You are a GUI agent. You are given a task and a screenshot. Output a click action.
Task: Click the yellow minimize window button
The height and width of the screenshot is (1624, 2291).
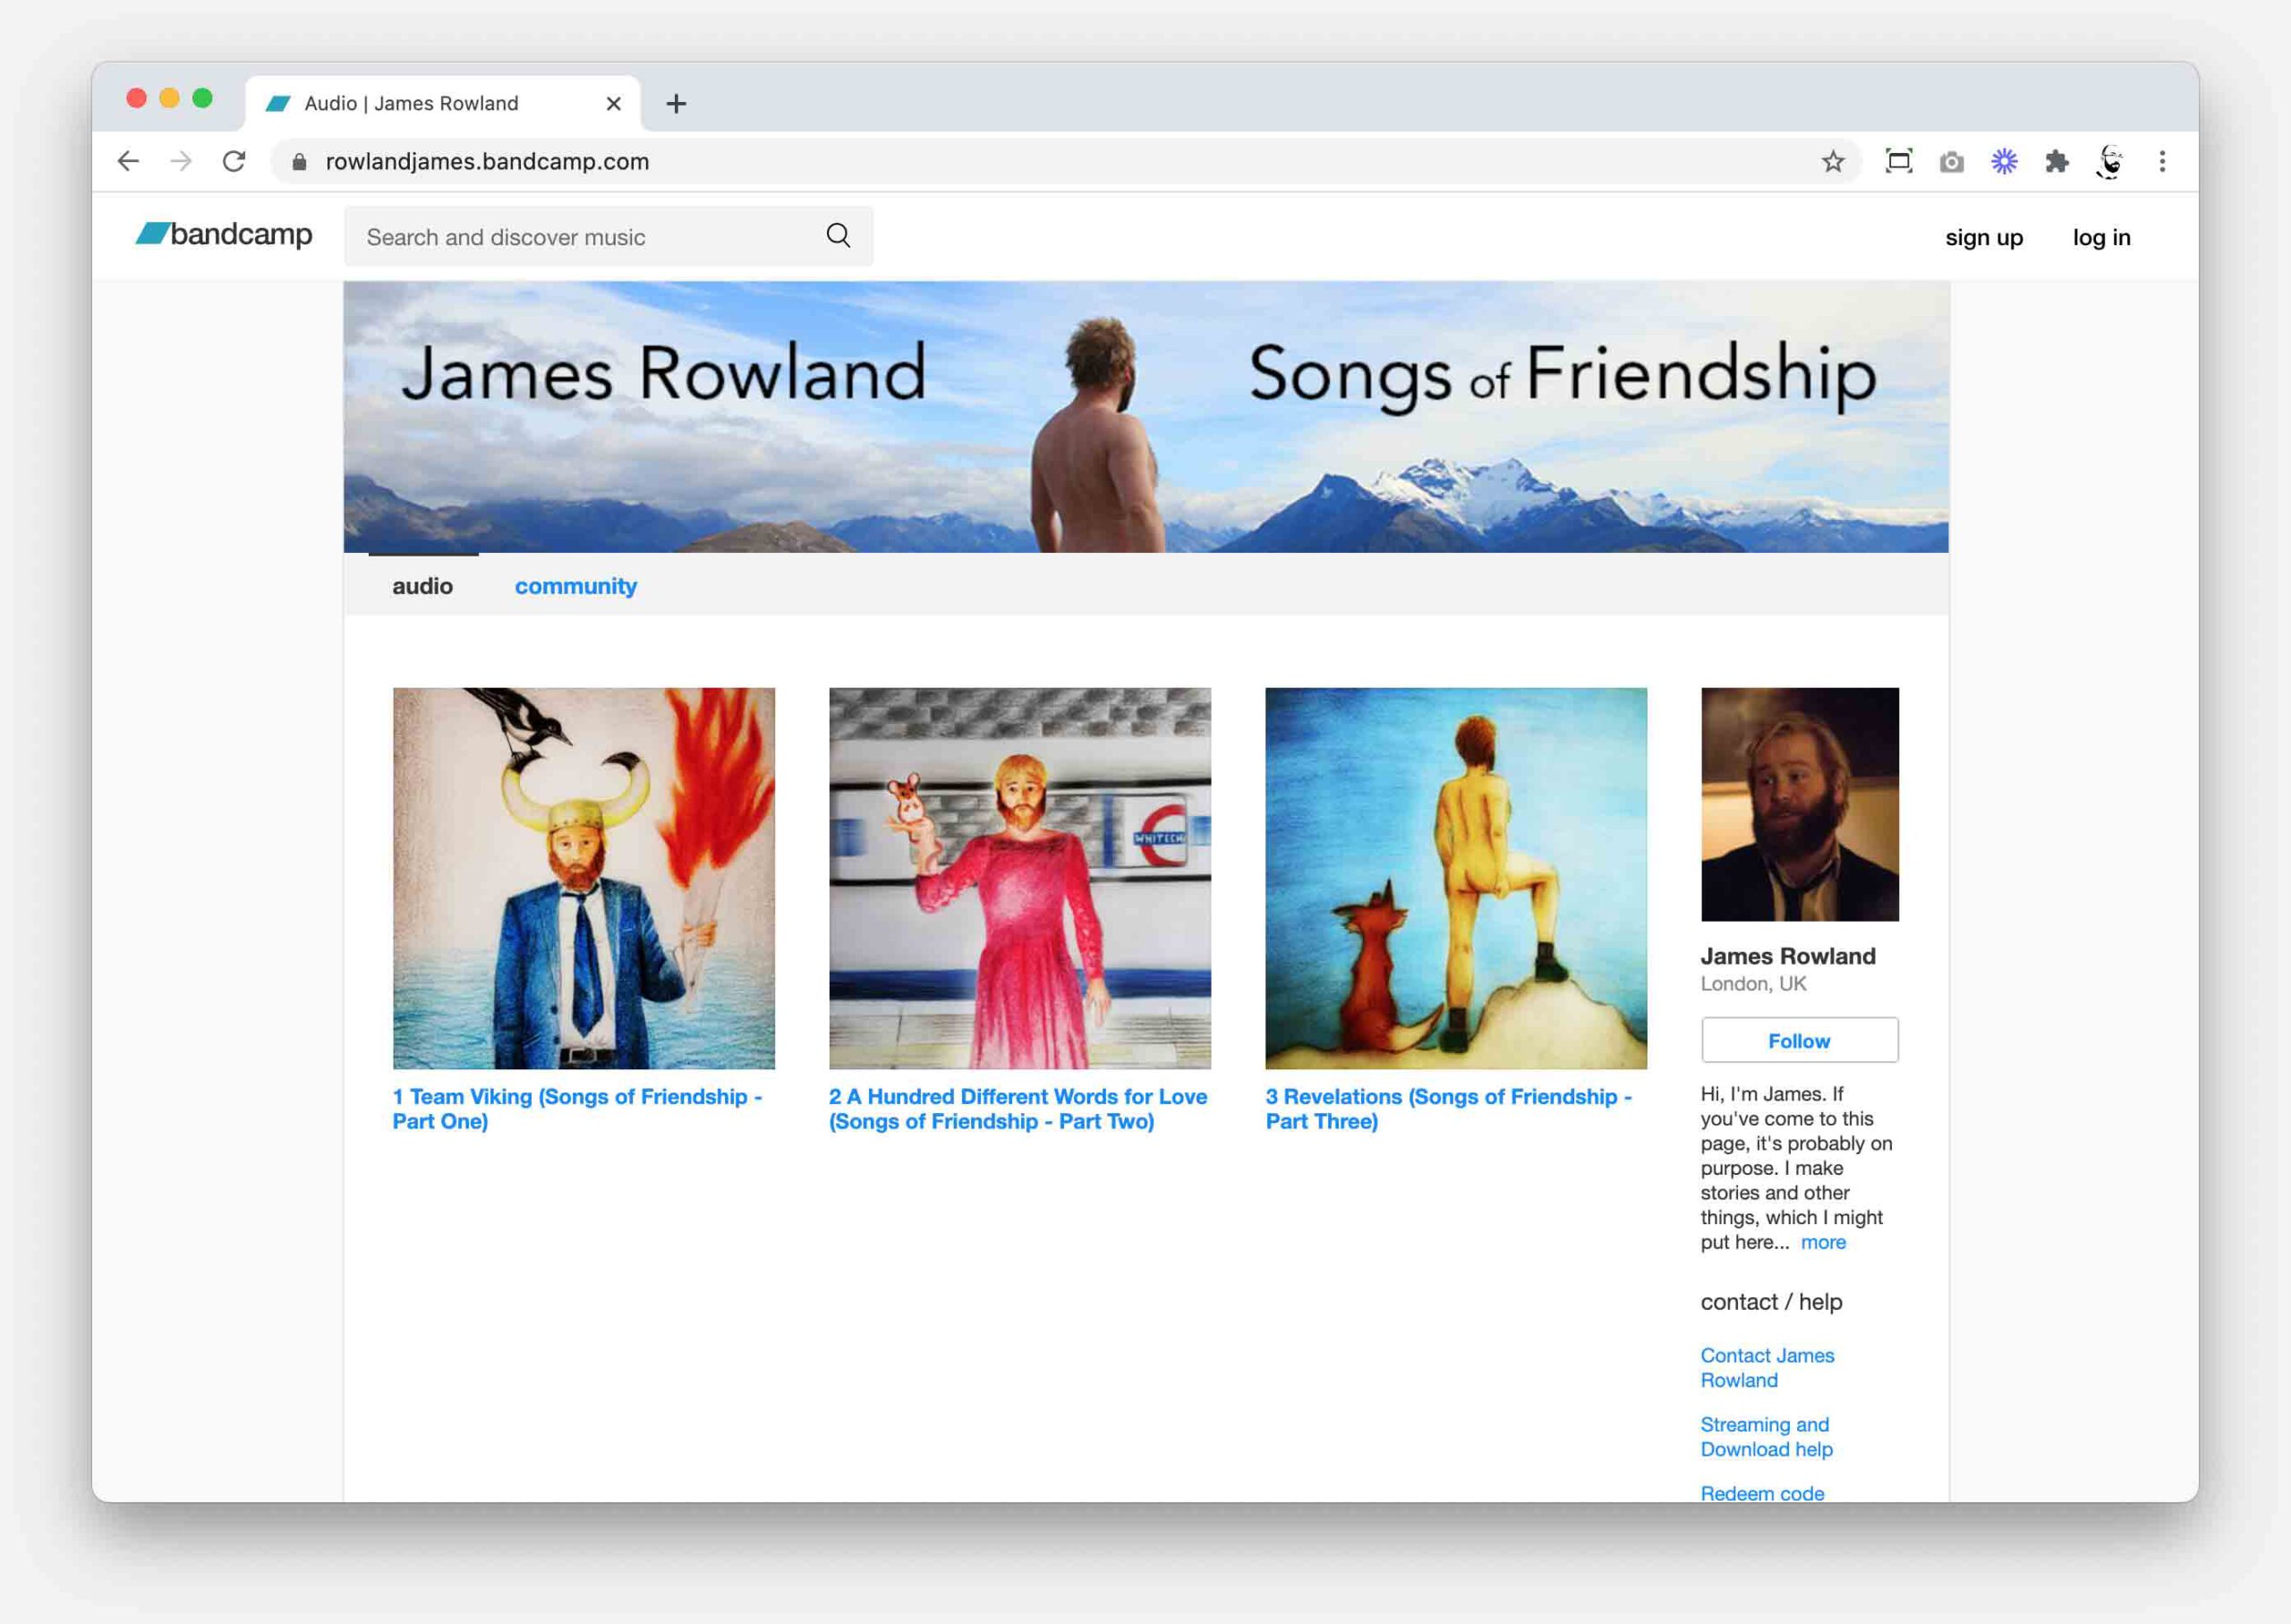click(x=170, y=97)
